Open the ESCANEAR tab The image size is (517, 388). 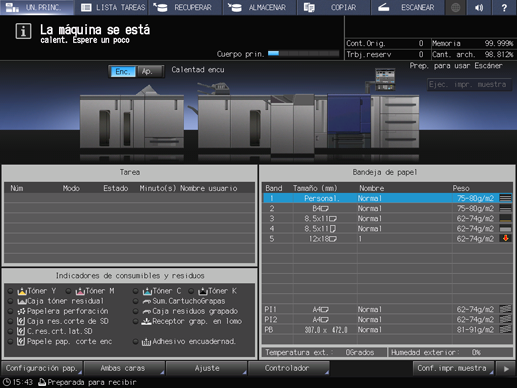(408, 7)
